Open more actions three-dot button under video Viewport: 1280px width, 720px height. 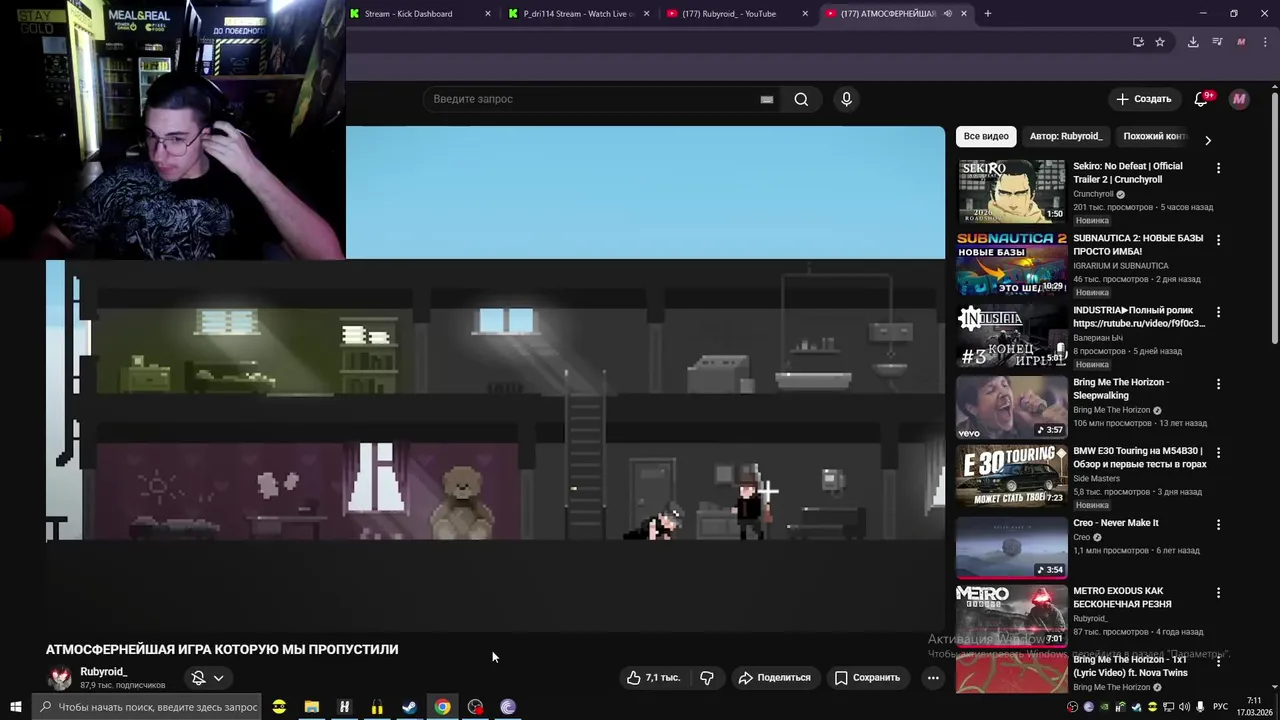pyautogui.click(x=933, y=678)
